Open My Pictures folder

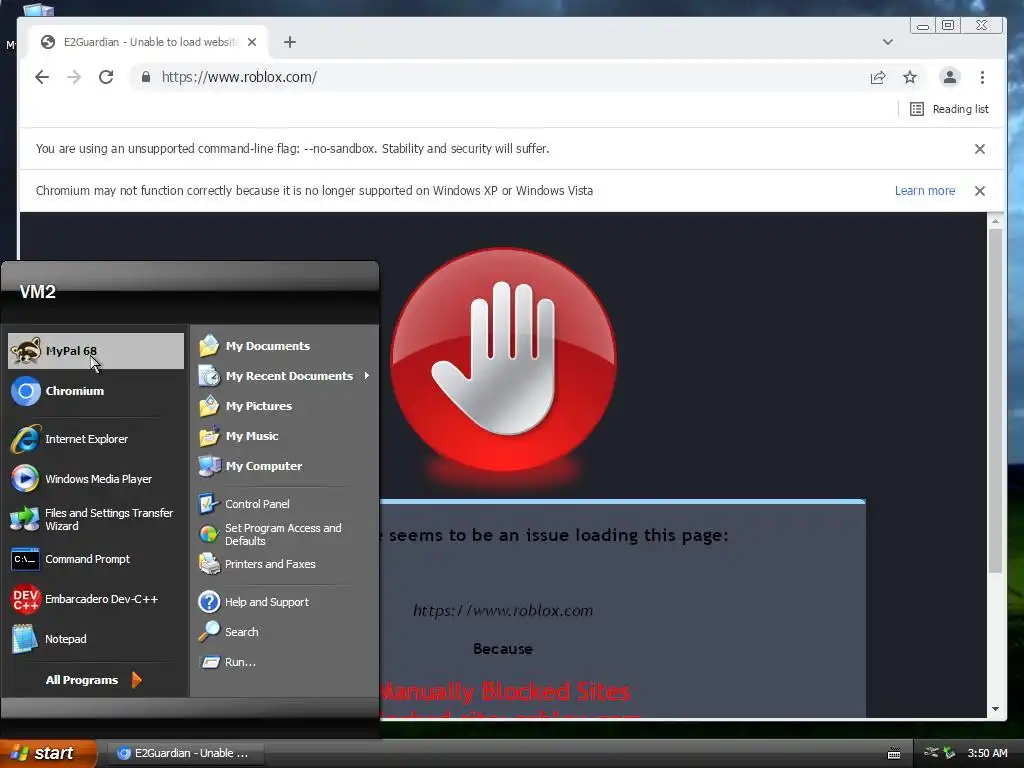(x=284, y=406)
